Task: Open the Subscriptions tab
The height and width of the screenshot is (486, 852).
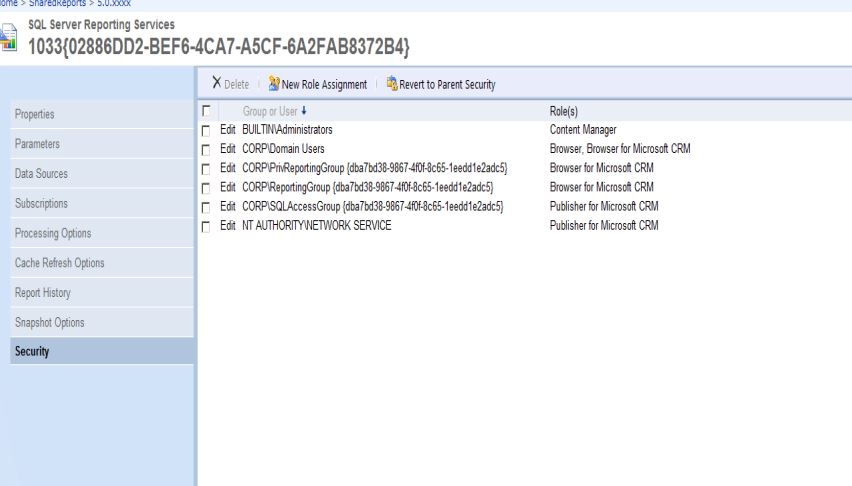Action: point(41,203)
